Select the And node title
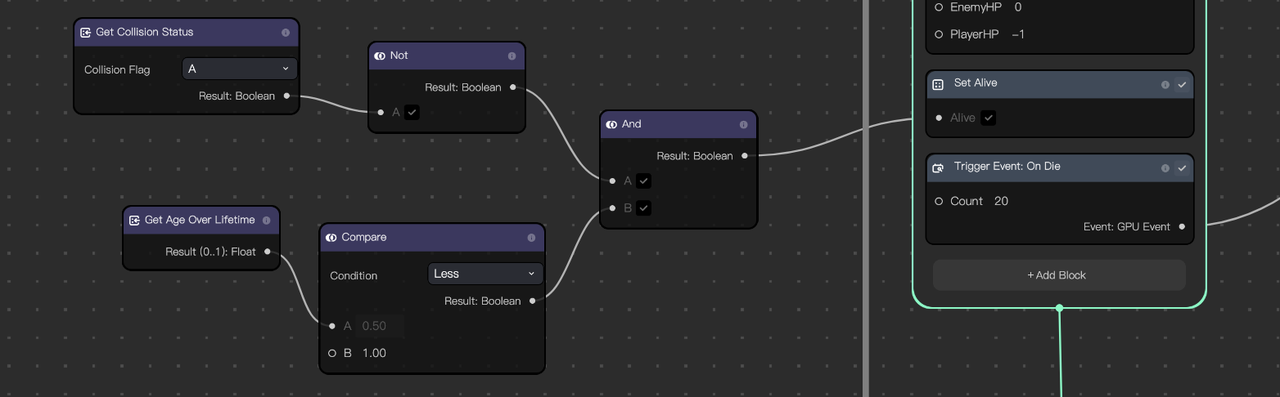The height and width of the screenshot is (397, 1280). pos(632,125)
